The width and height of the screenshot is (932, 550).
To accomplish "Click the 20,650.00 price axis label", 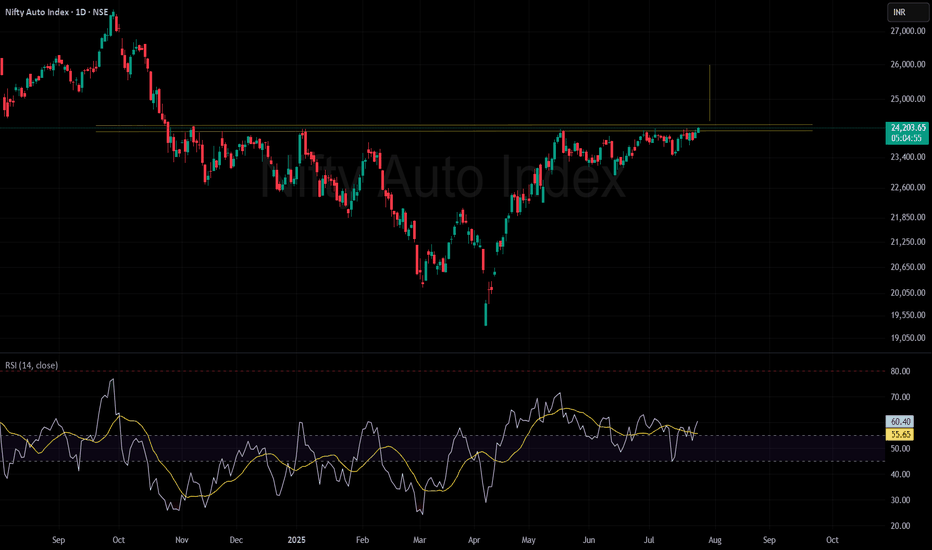I will pos(908,267).
